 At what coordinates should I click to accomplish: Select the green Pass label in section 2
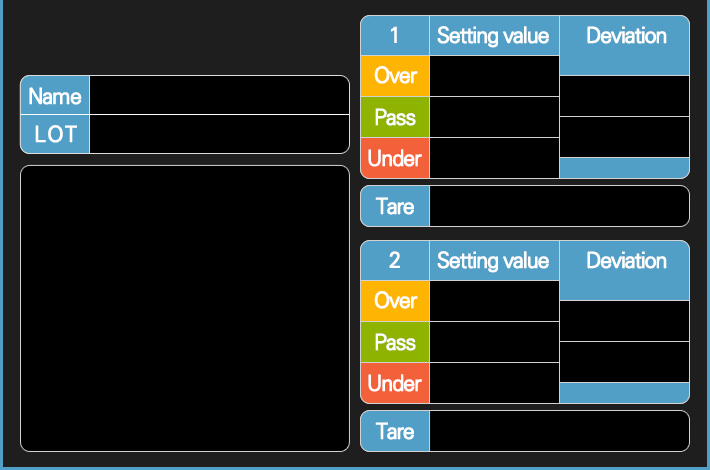tap(395, 342)
